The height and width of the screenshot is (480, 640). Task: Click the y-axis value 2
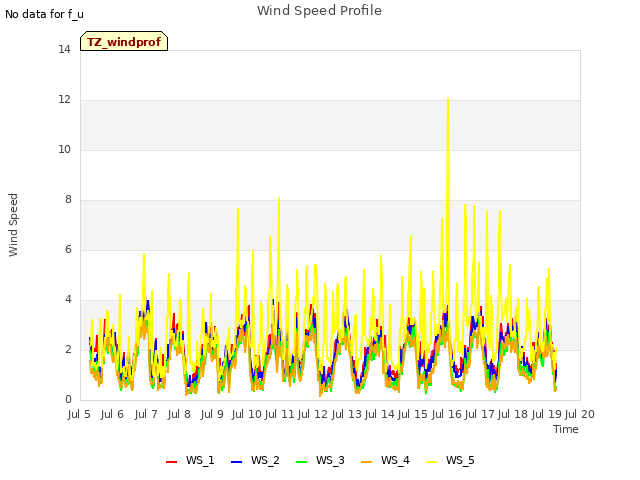68,350
